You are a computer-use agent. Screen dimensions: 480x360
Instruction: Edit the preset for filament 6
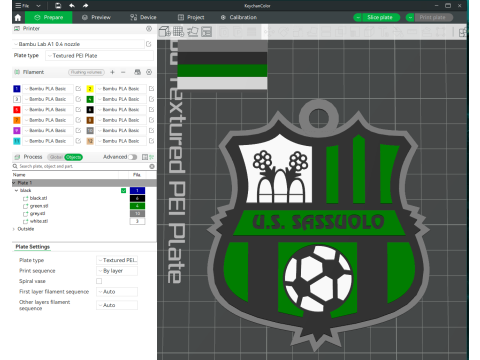coord(151,109)
